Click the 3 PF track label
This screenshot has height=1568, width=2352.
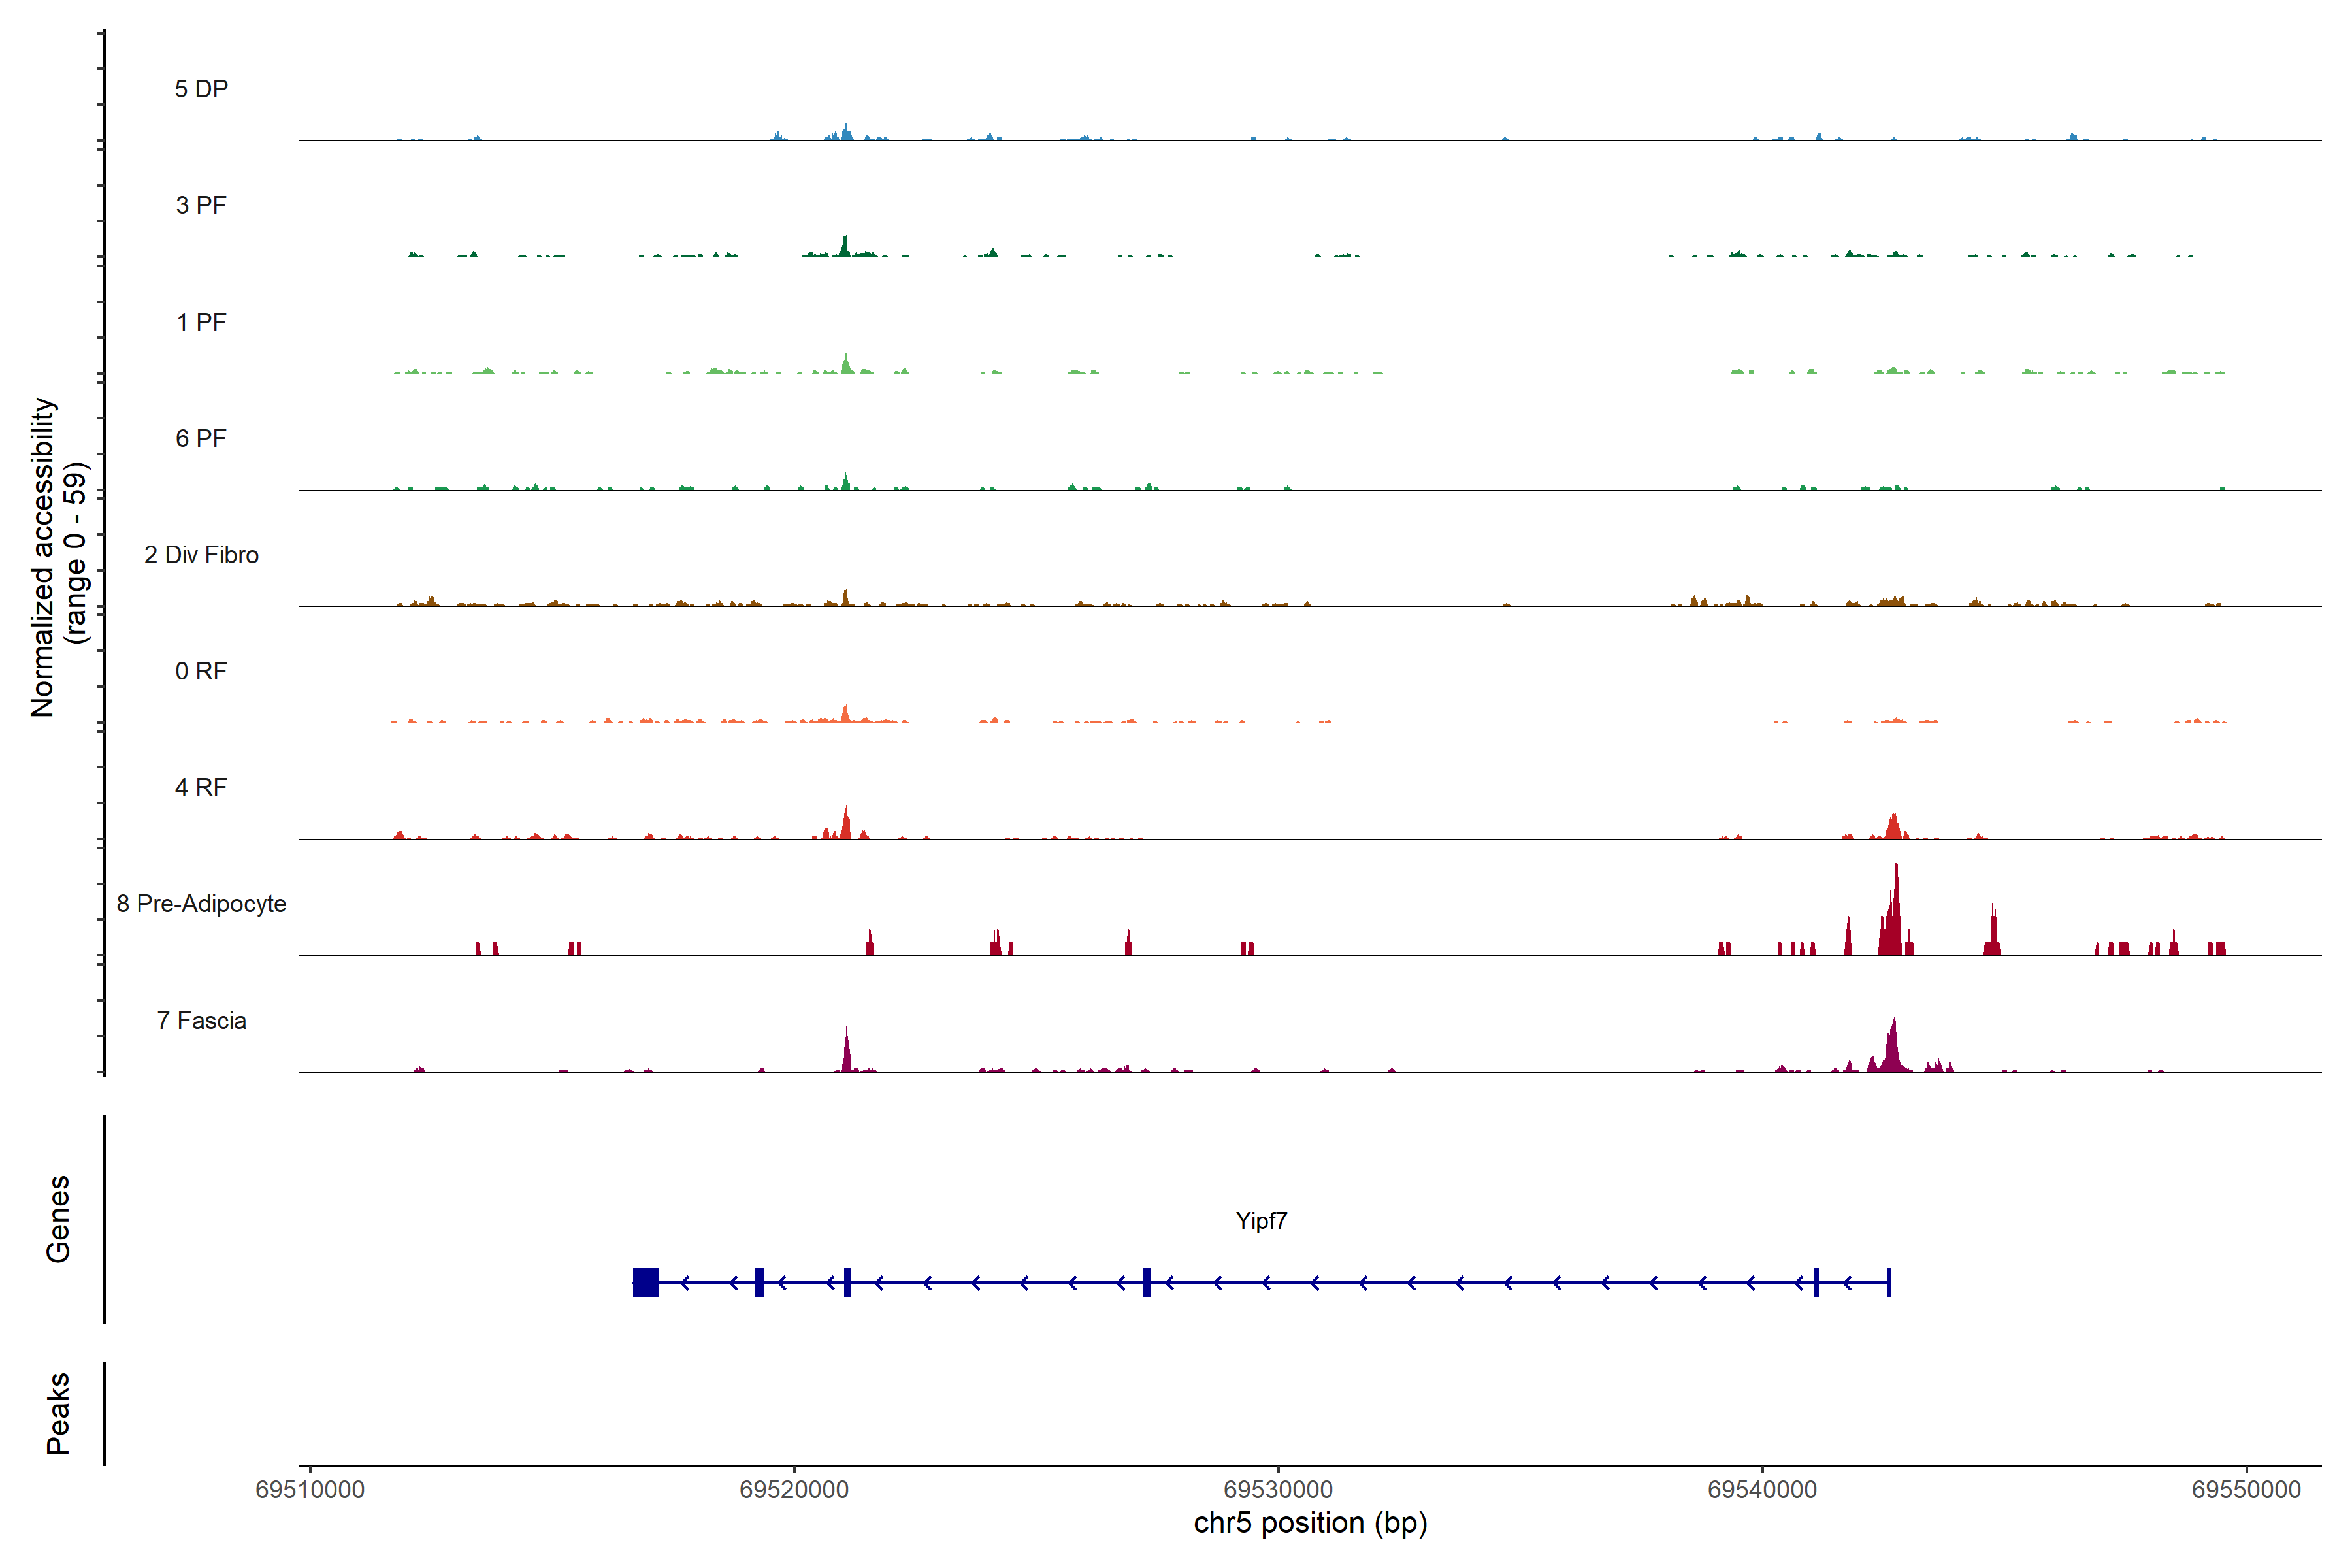201,205
